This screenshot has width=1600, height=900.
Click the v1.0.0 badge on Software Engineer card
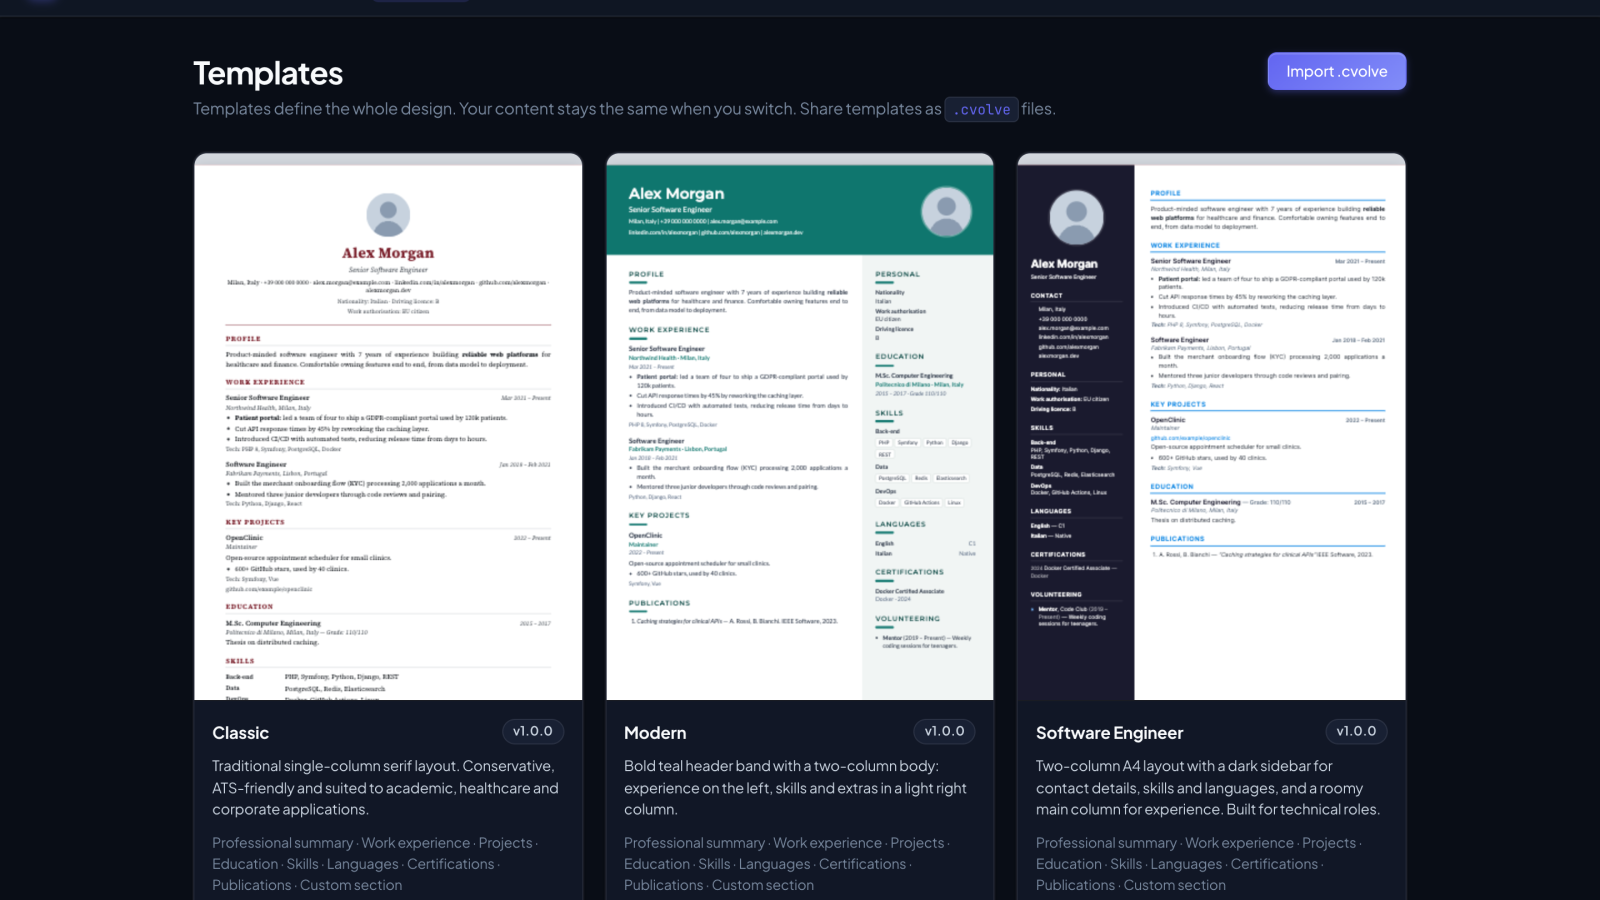(1356, 732)
